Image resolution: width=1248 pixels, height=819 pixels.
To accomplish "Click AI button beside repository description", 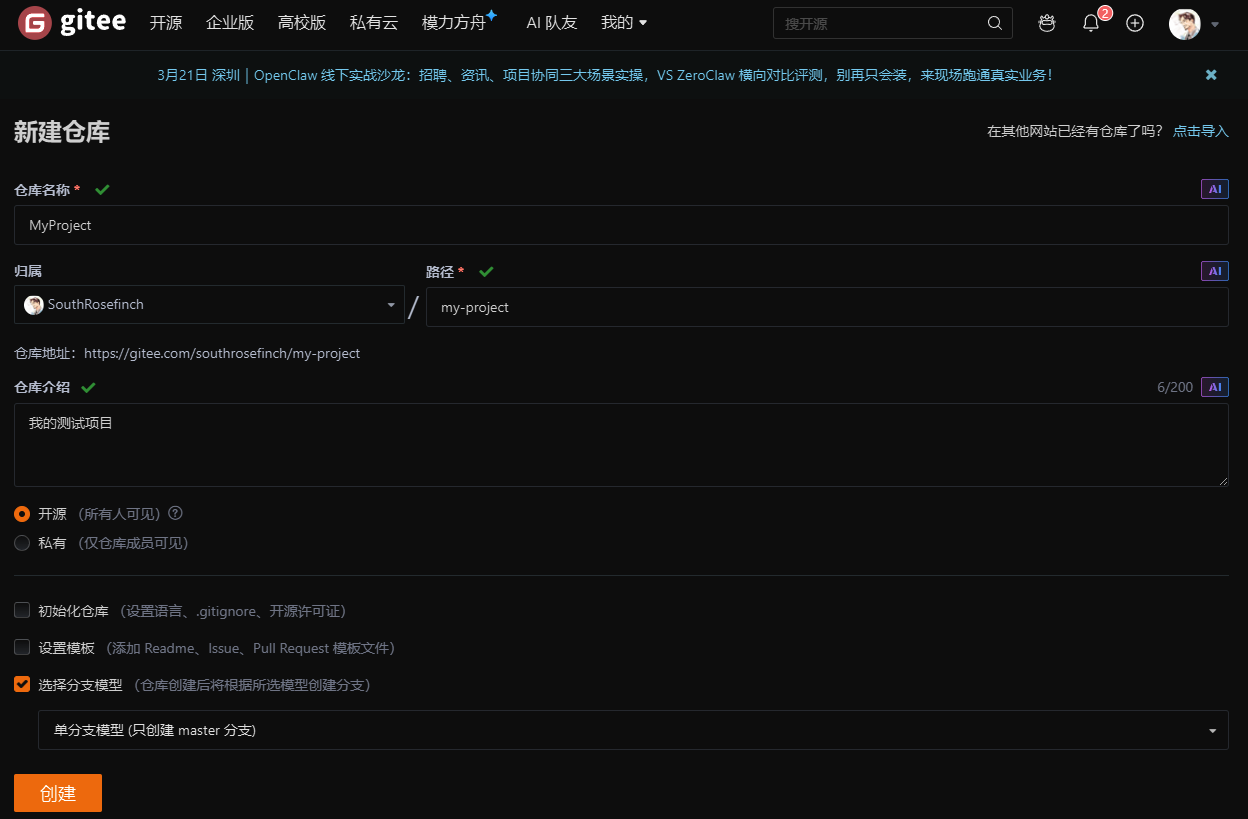I will tap(1215, 387).
